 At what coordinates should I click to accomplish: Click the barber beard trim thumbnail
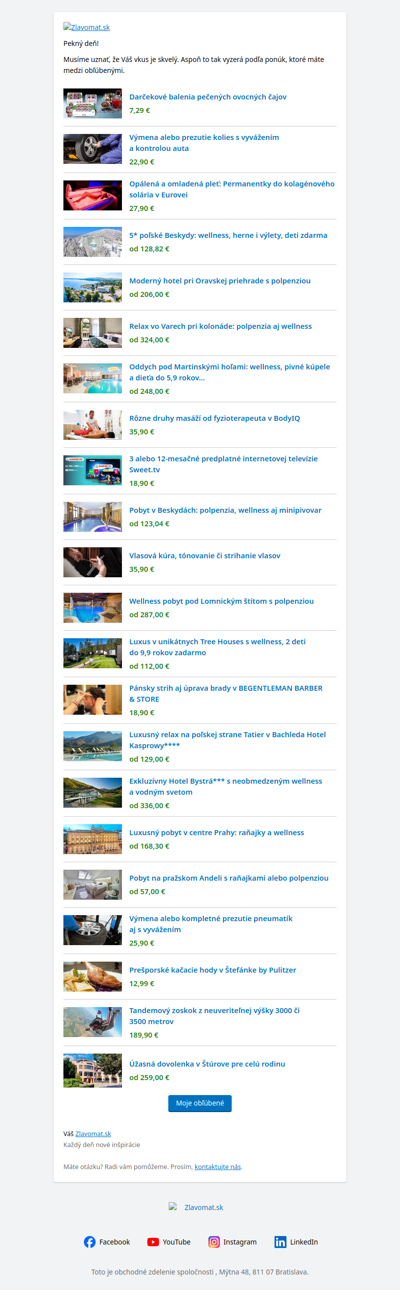tap(92, 699)
